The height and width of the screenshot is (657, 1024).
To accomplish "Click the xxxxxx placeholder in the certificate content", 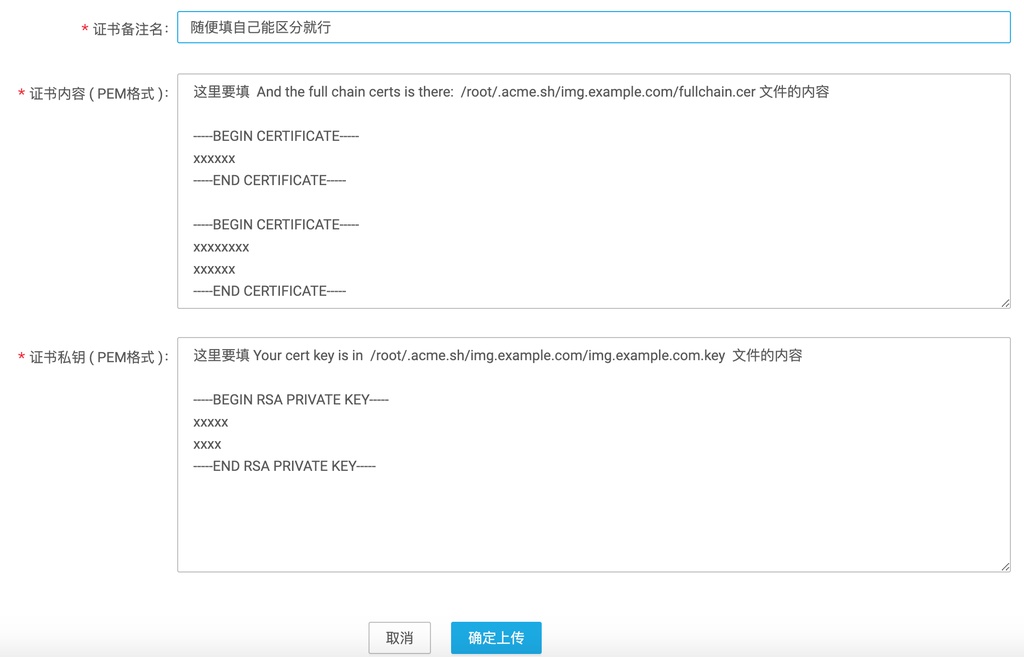I will point(212,158).
